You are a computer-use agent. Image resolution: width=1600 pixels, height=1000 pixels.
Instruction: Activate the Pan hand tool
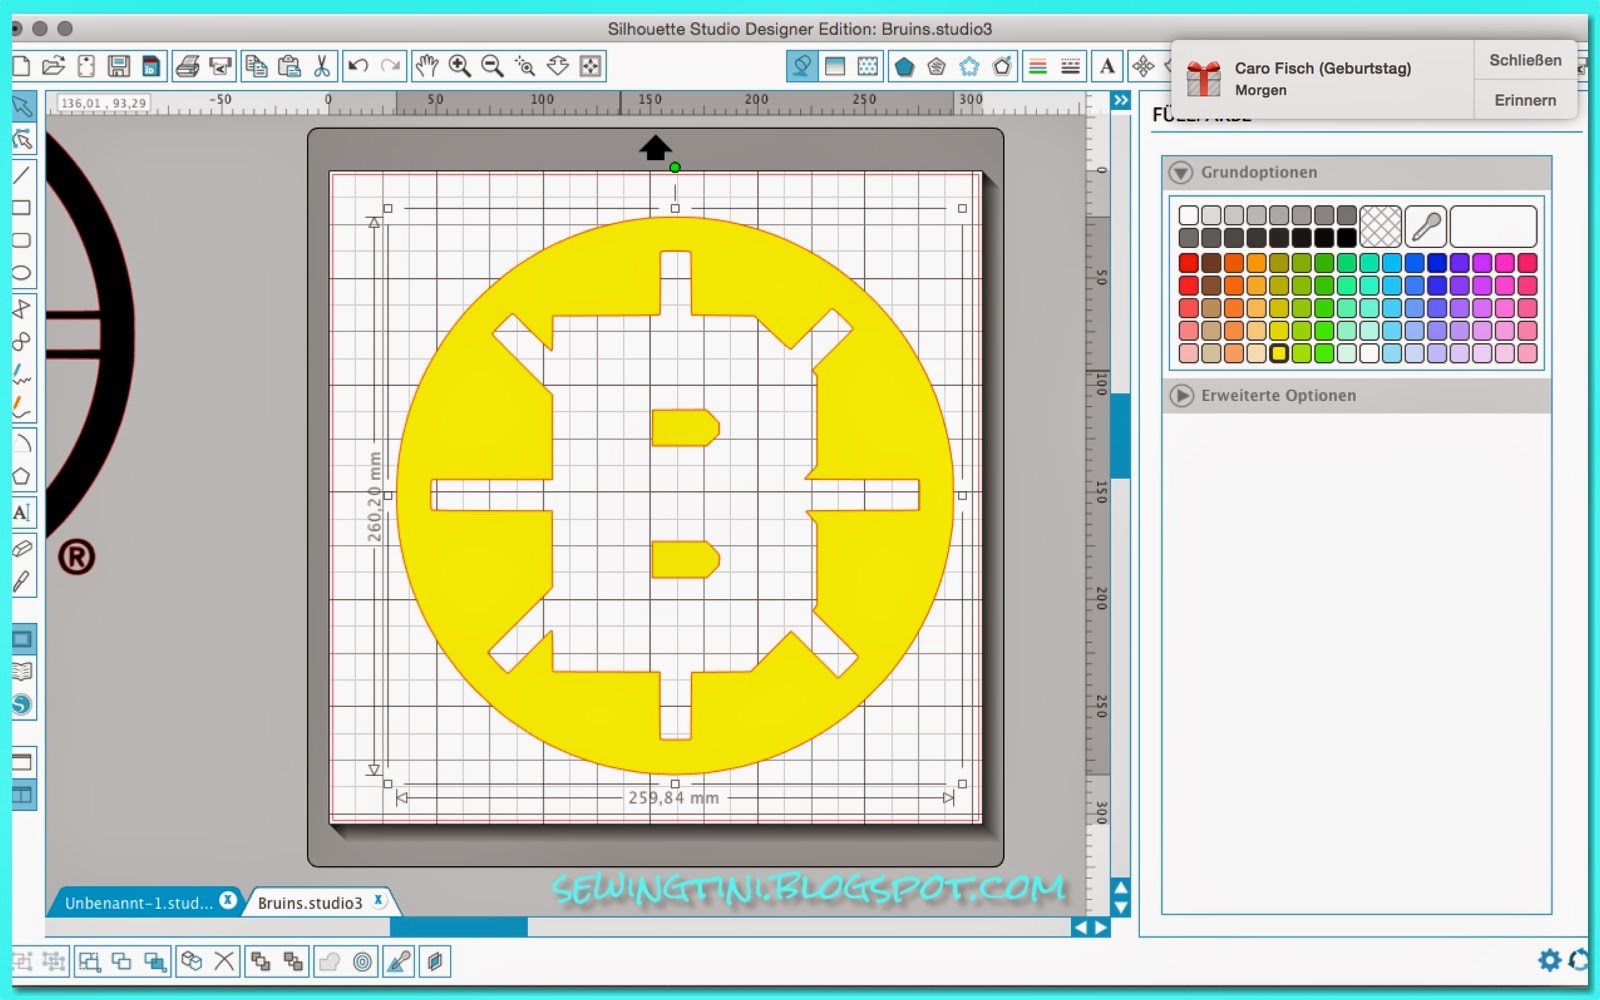427,66
